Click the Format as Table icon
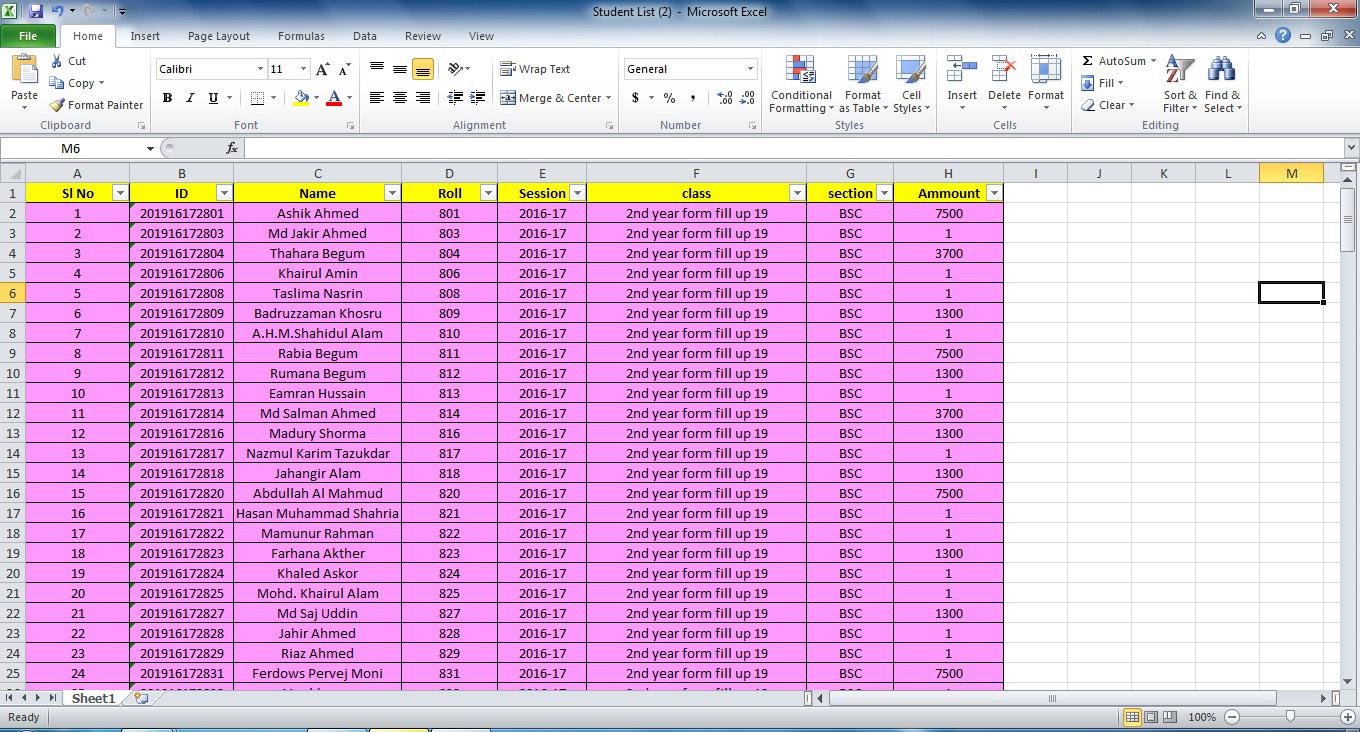 [x=862, y=84]
